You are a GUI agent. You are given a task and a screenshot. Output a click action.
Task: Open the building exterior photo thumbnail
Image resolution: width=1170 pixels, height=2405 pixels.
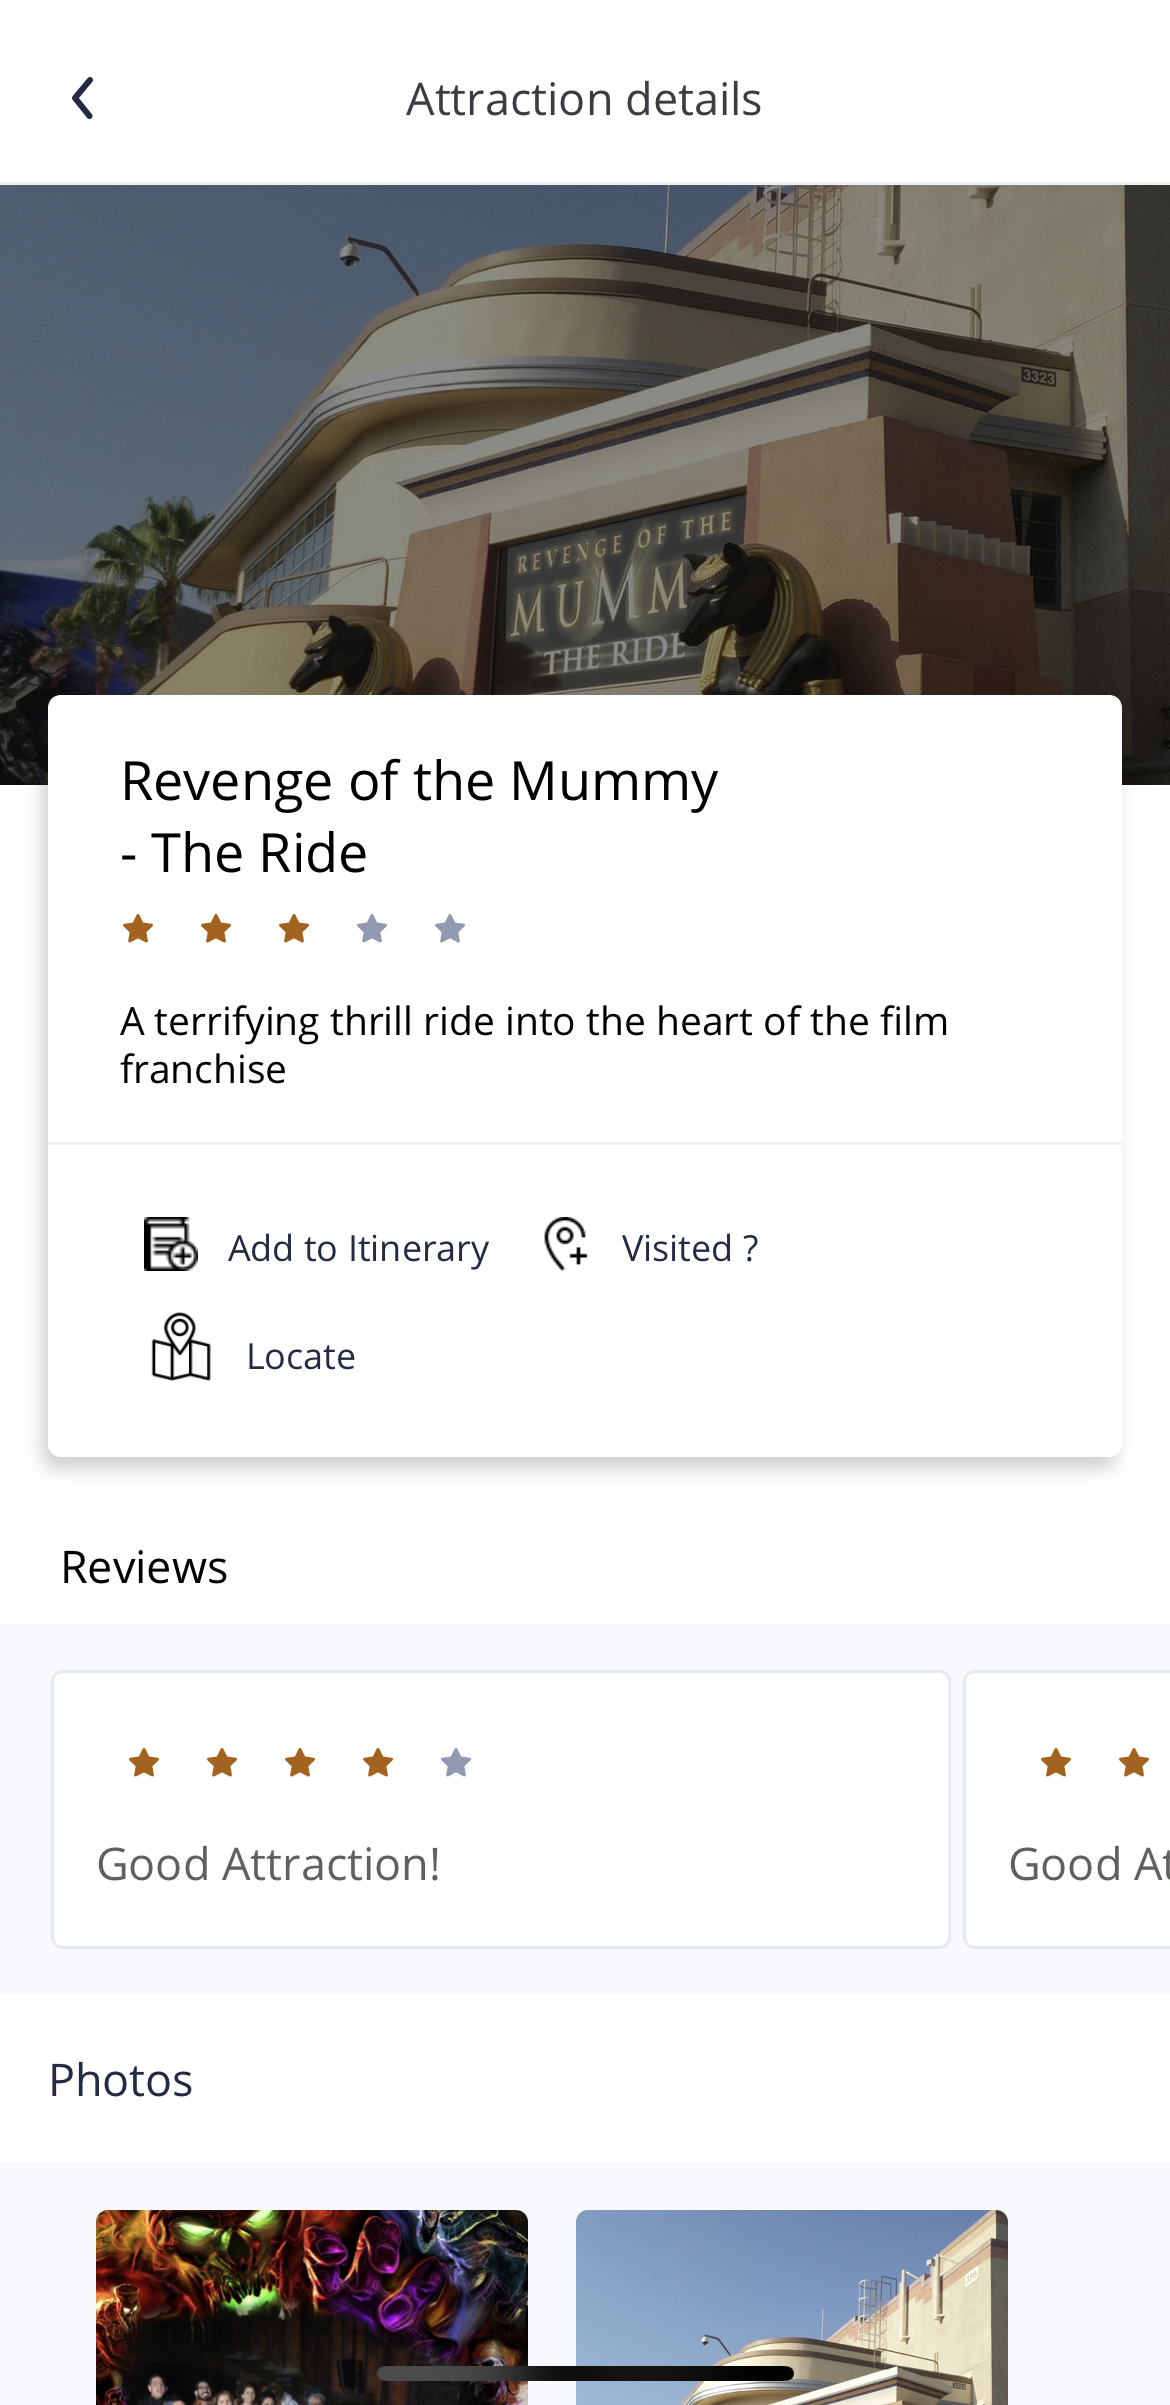pos(792,2307)
